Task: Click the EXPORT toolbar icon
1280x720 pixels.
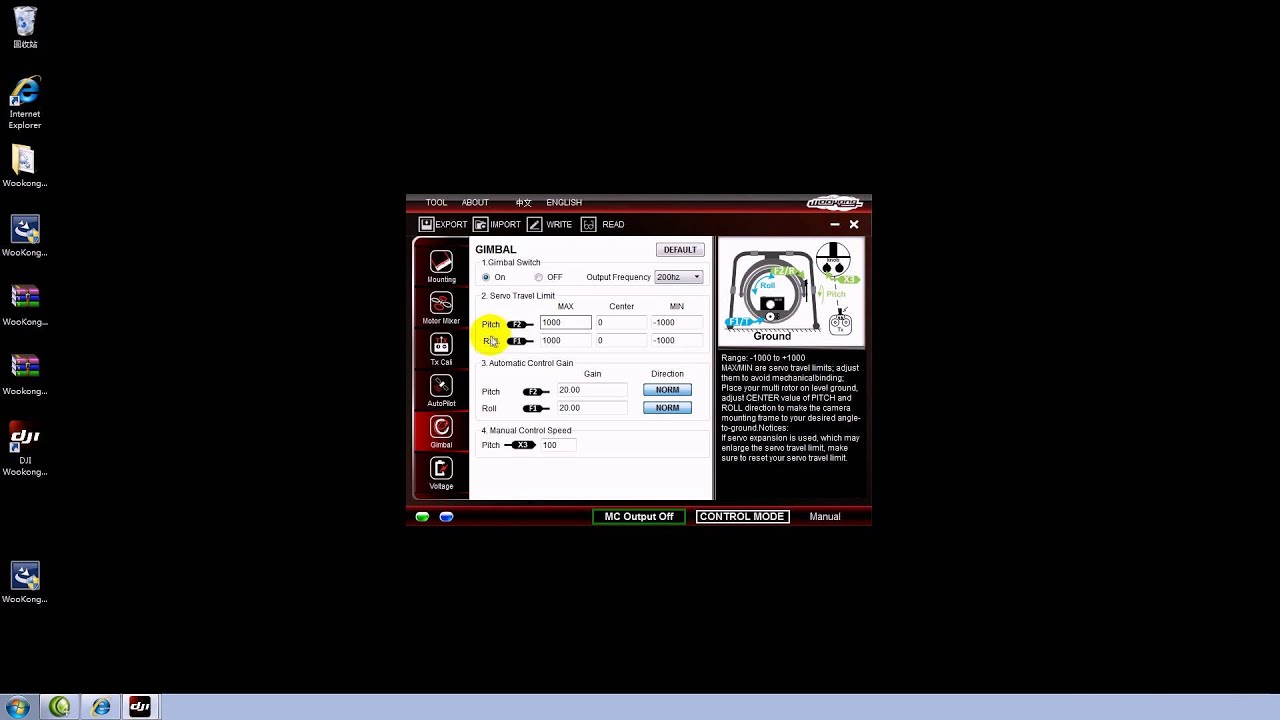Action: (x=426, y=224)
